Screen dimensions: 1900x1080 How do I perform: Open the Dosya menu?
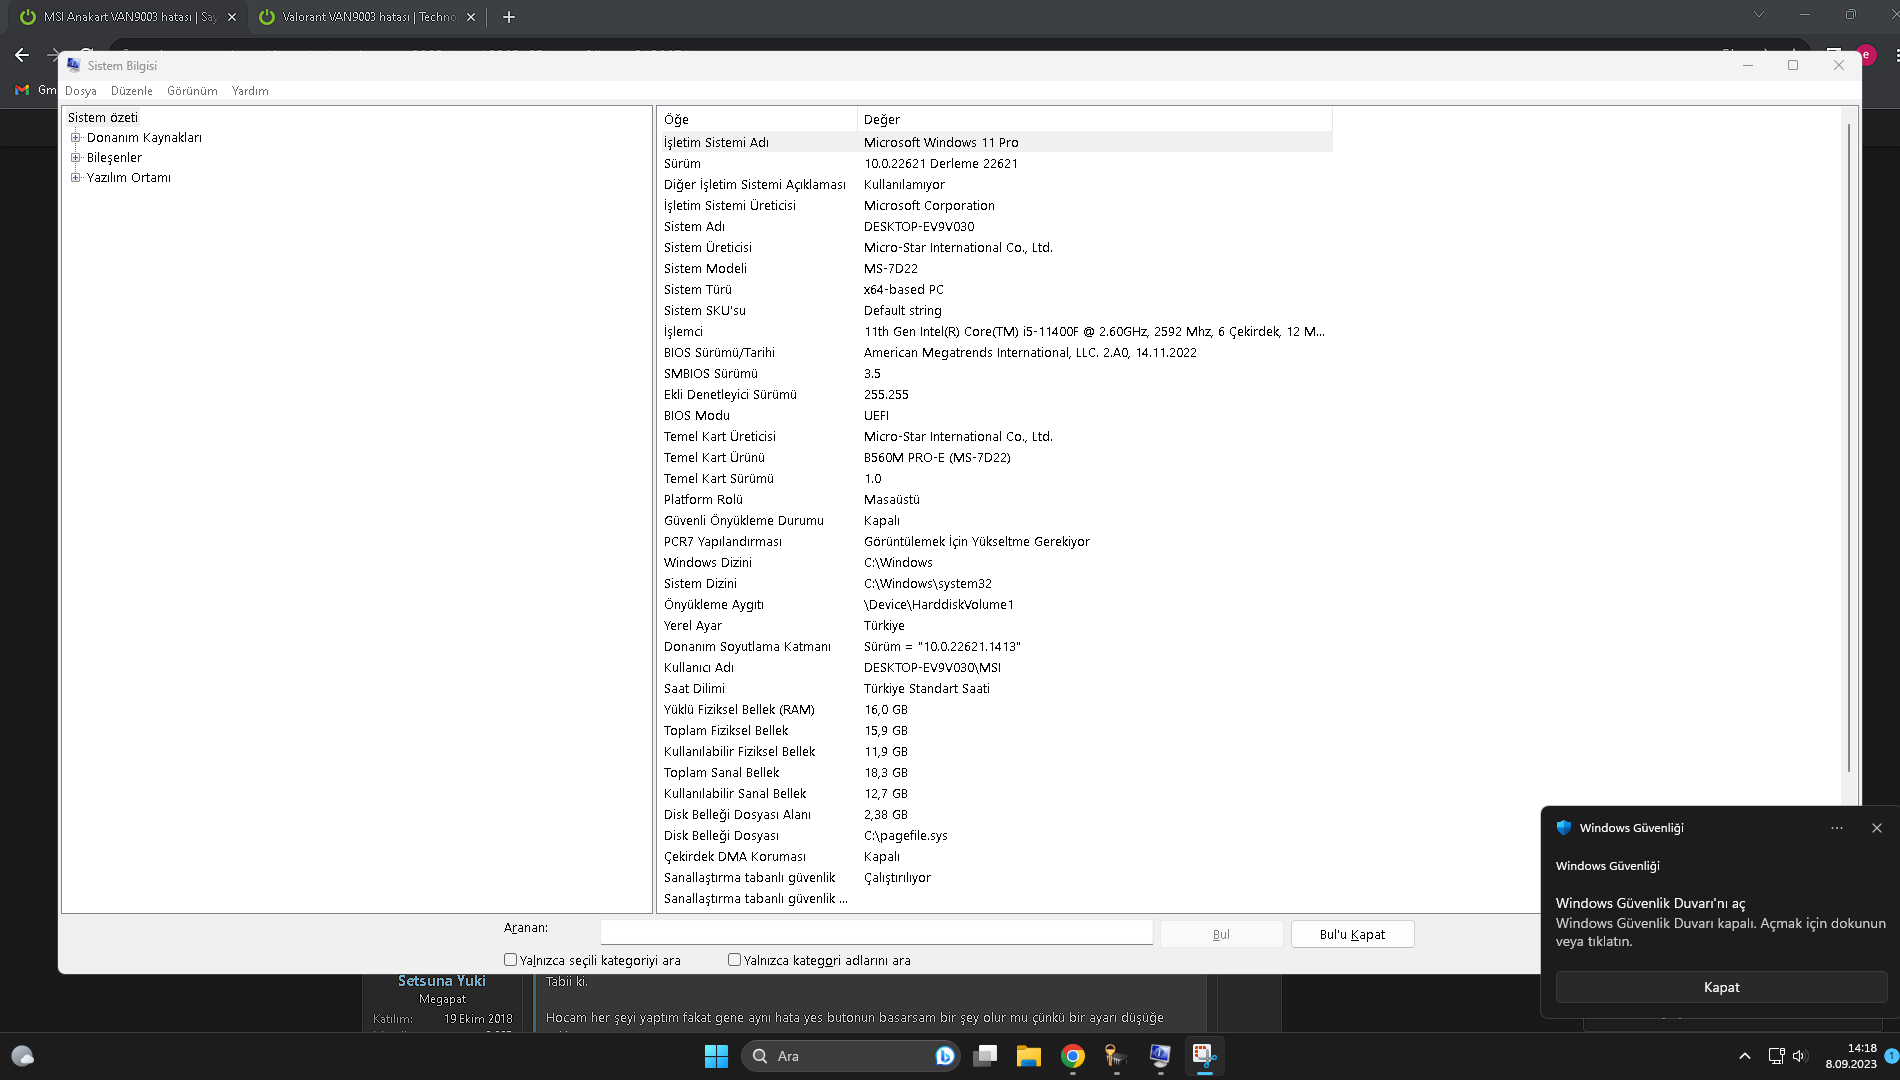pyautogui.click(x=81, y=91)
